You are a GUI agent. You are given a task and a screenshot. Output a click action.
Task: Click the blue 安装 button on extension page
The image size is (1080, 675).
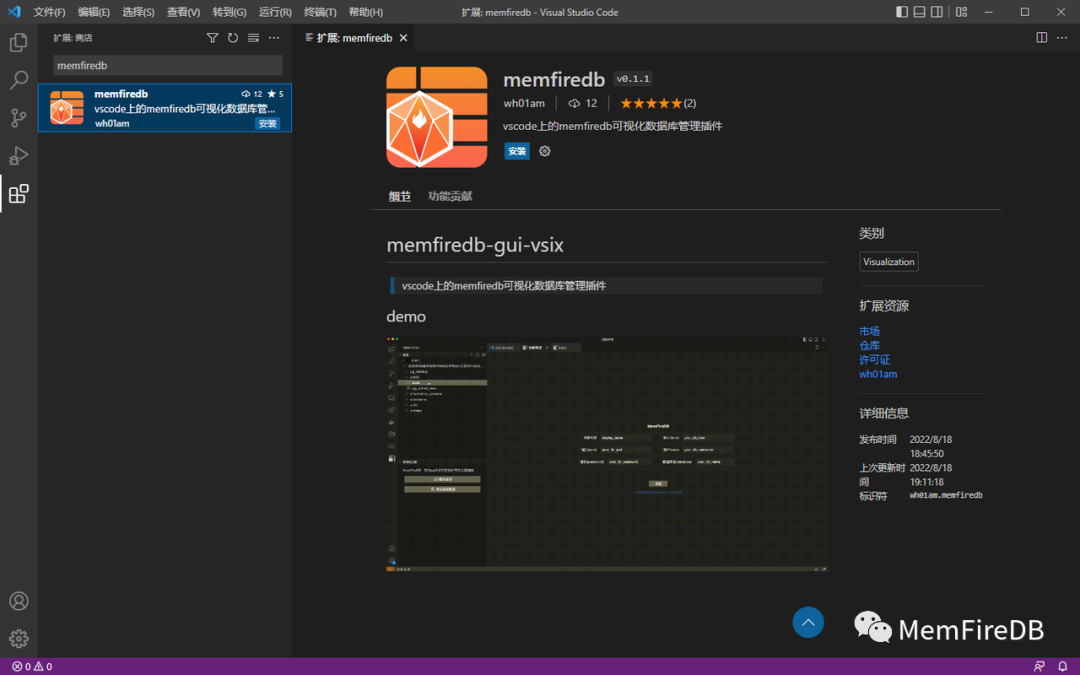pos(517,151)
